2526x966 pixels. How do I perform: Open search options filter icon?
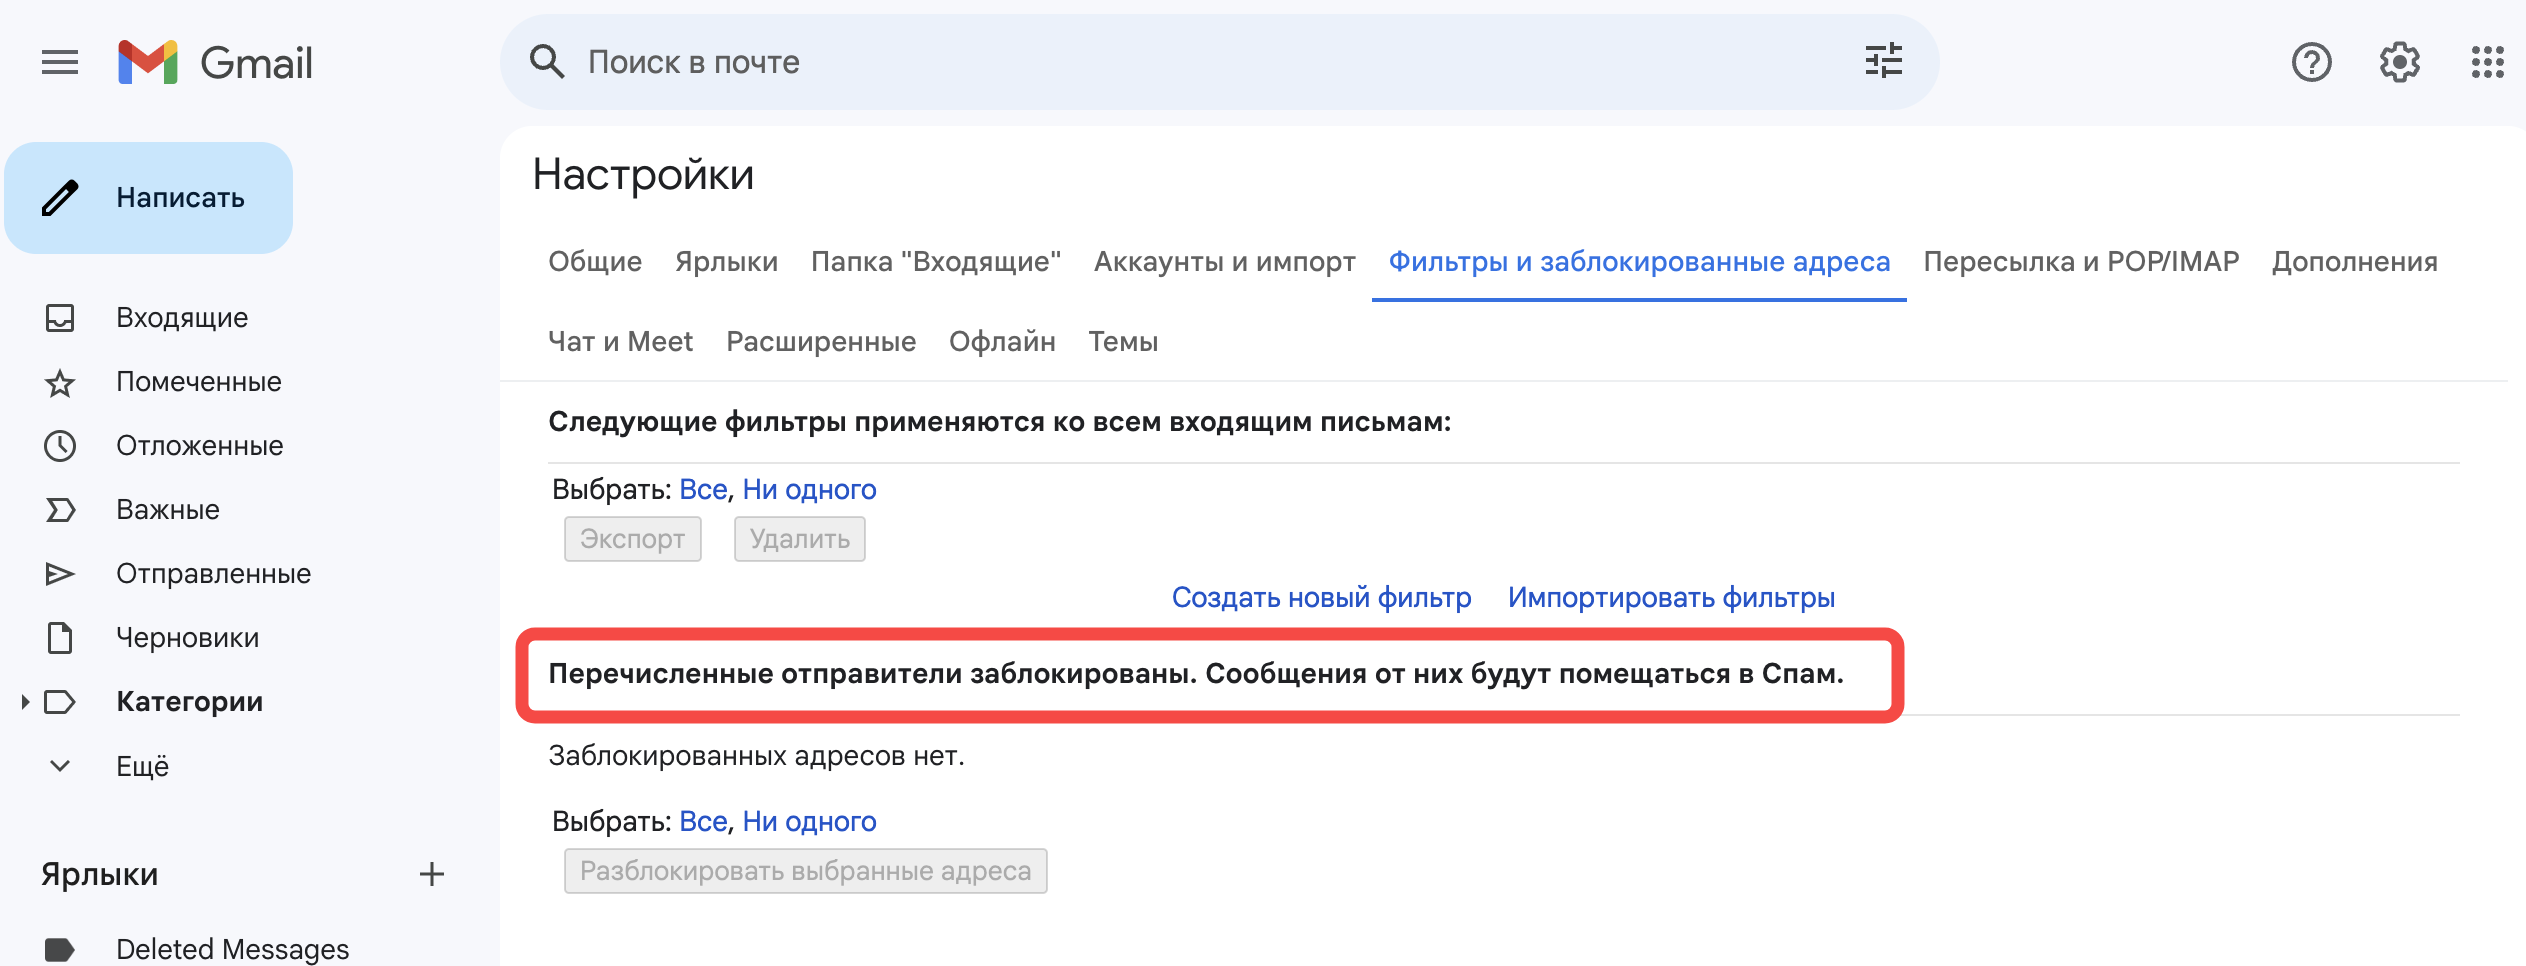(x=1883, y=62)
